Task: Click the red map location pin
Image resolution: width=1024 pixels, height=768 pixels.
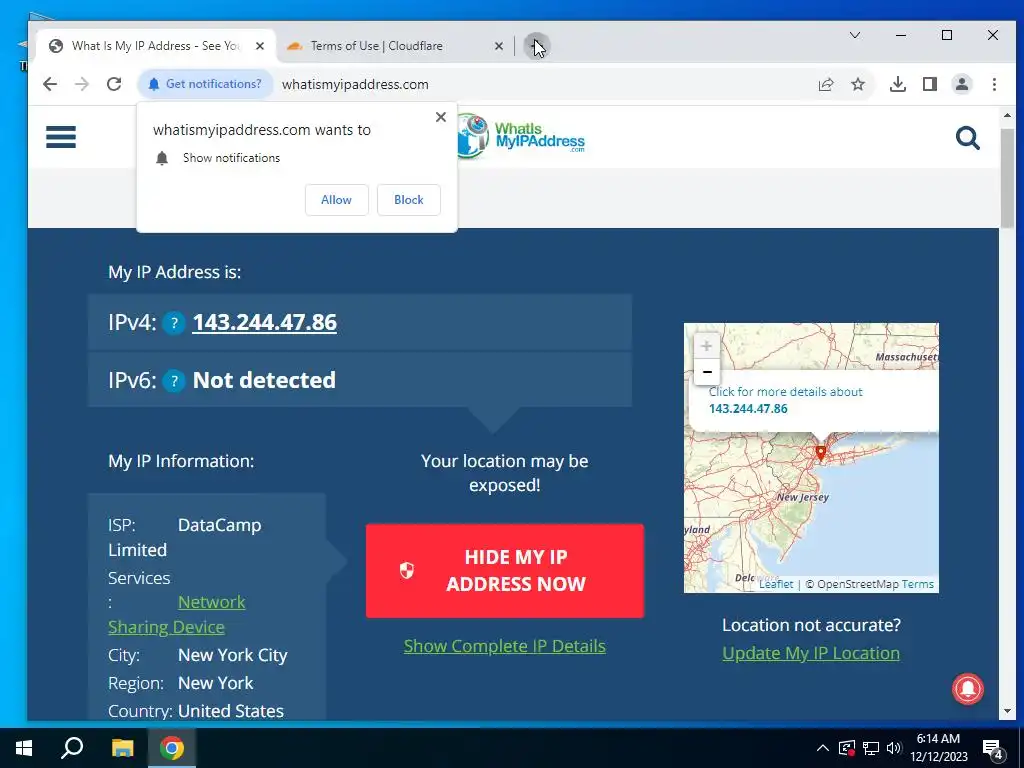Action: pos(821,453)
